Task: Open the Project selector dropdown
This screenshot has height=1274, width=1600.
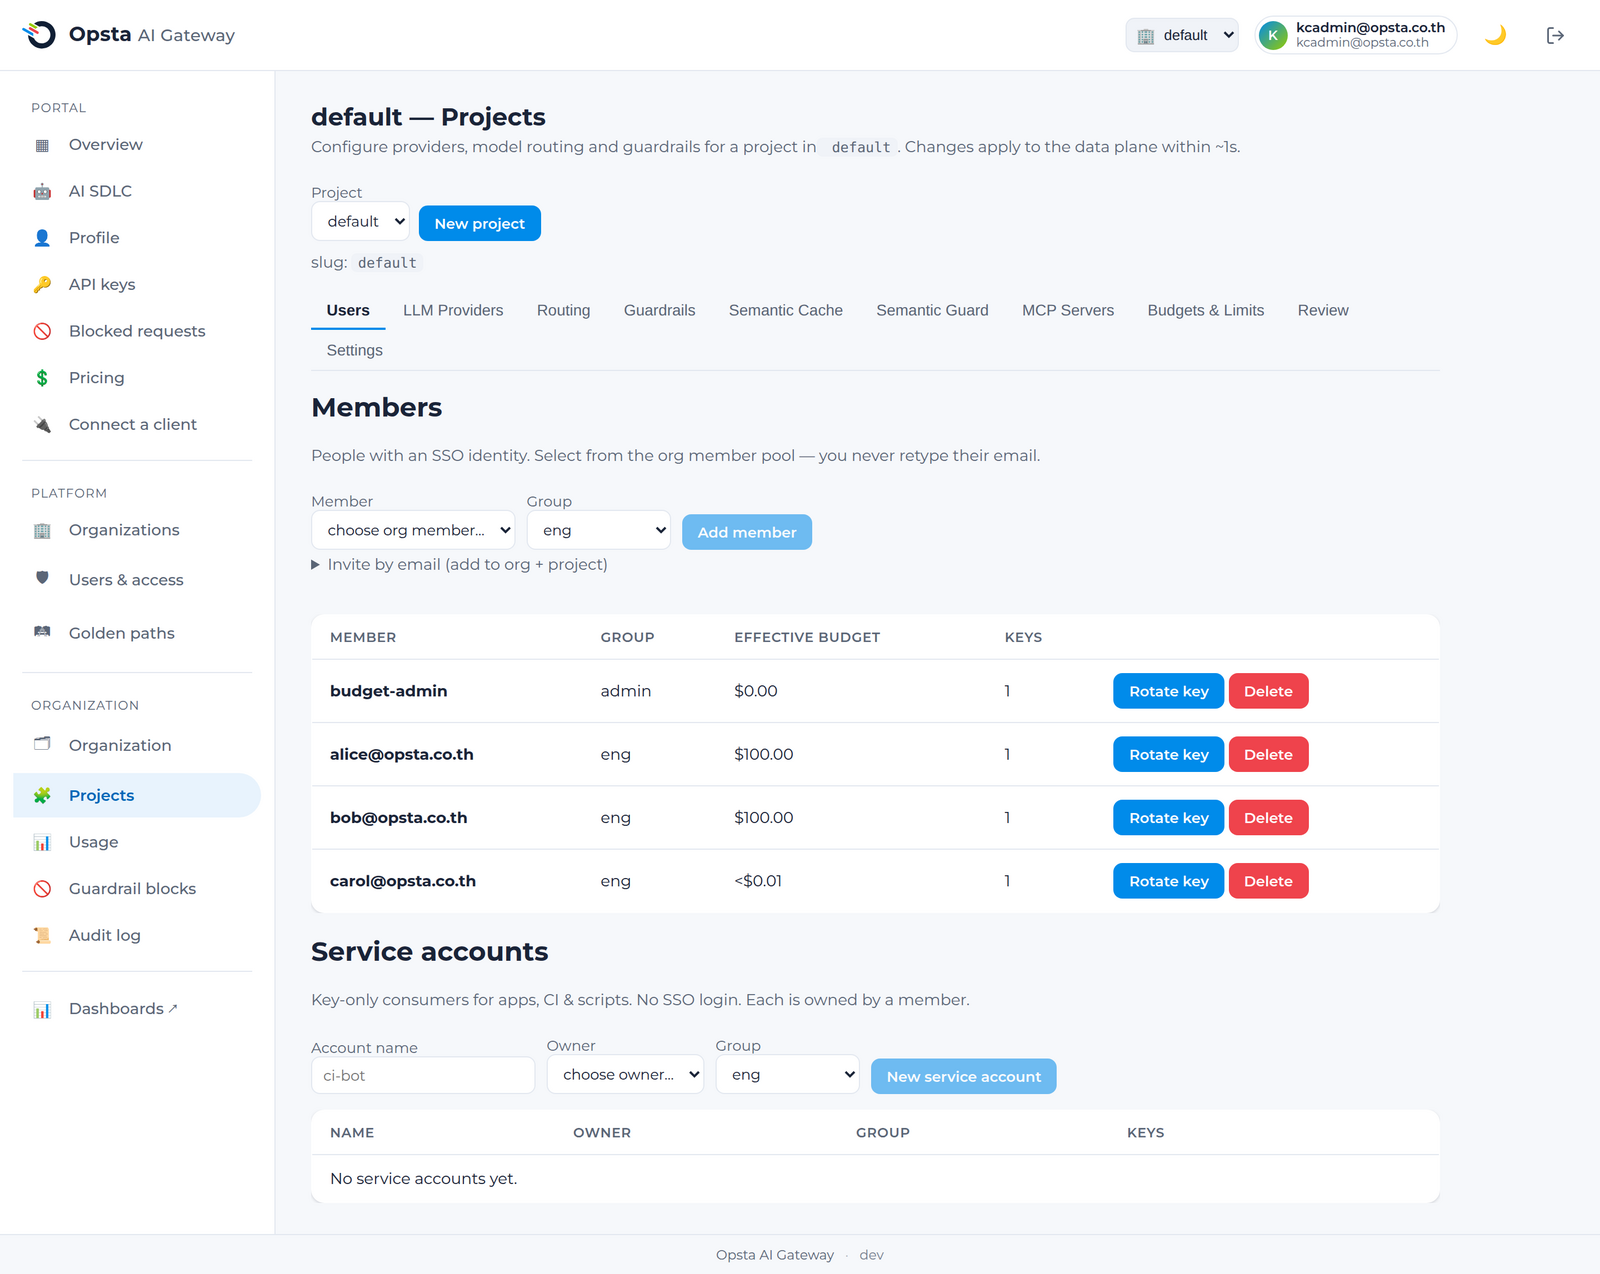Action: (361, 222)
